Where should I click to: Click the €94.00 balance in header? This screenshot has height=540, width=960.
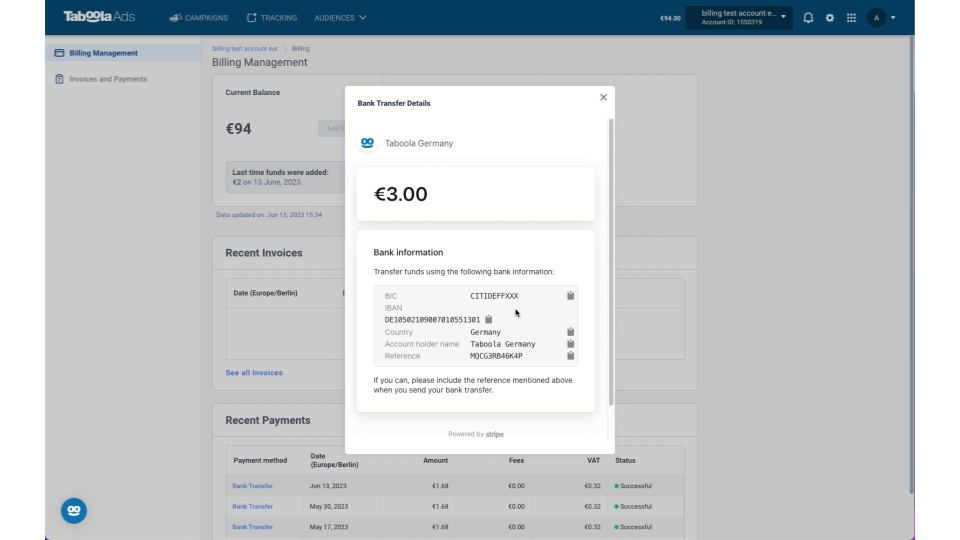pyautogui.click(x=670, y=18)
